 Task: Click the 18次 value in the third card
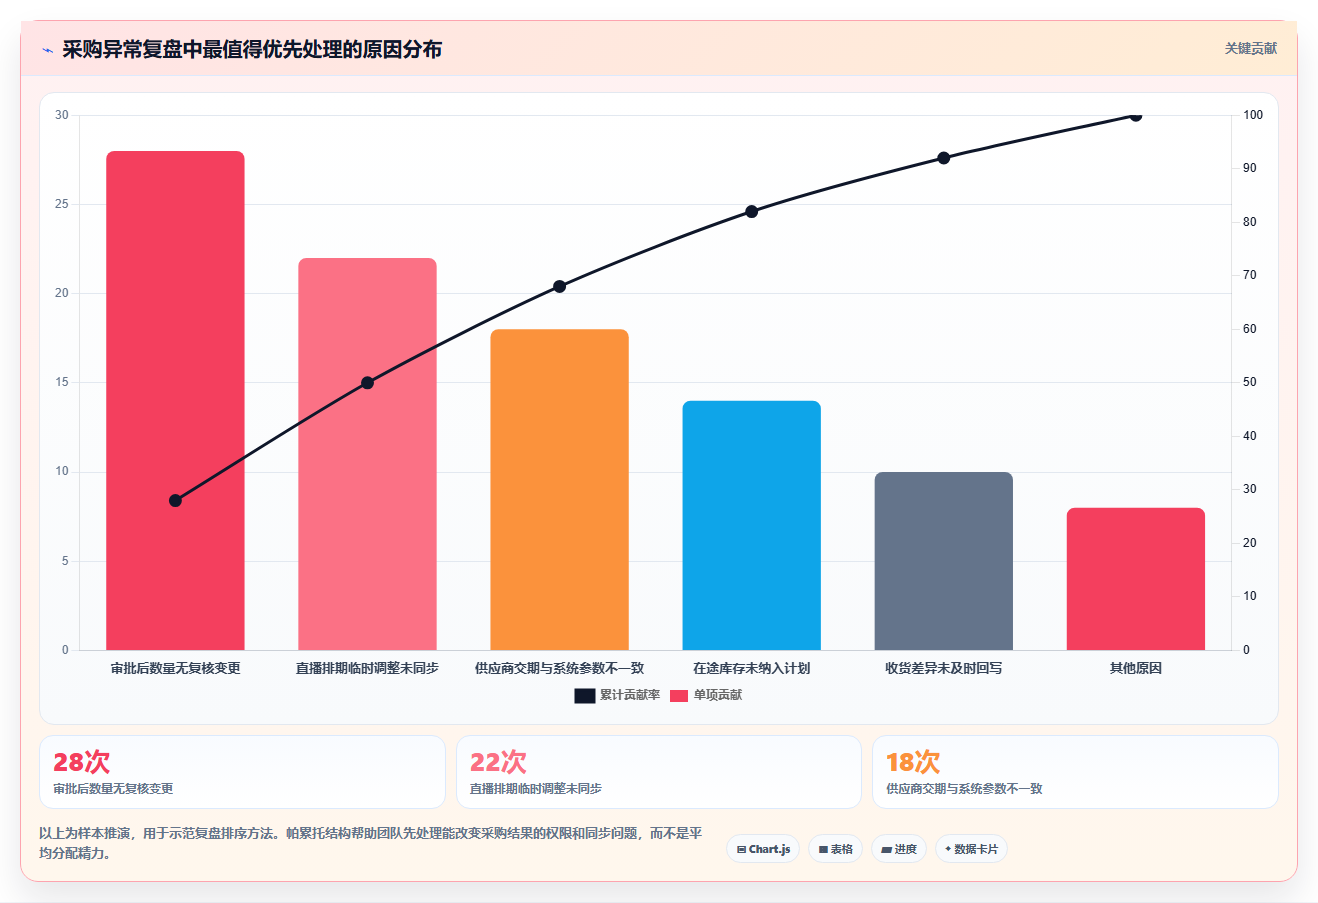[913, 762]
